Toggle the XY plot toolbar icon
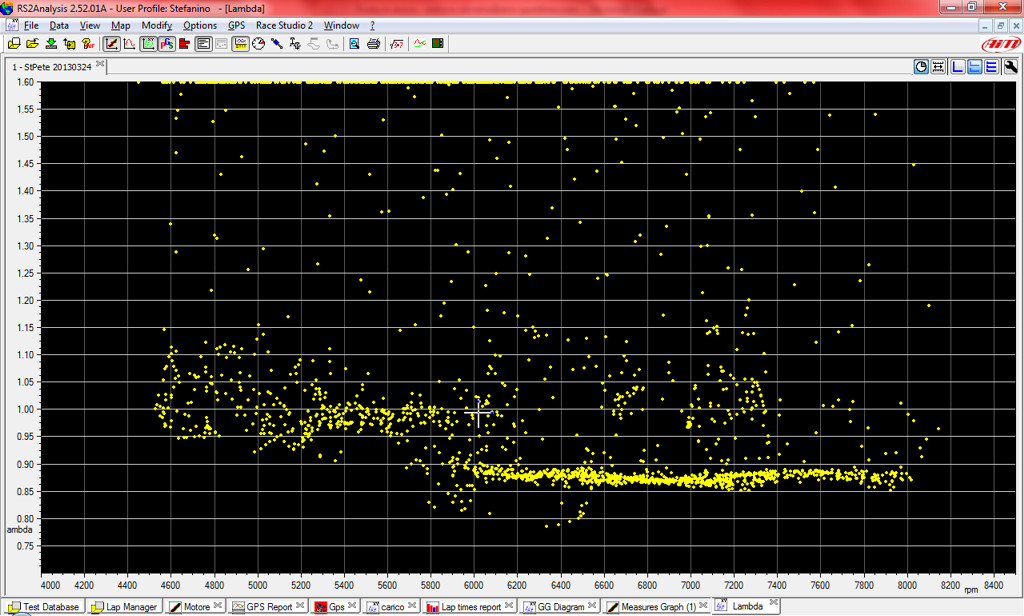Screen dimensions: 1024x616 [148, 44]
